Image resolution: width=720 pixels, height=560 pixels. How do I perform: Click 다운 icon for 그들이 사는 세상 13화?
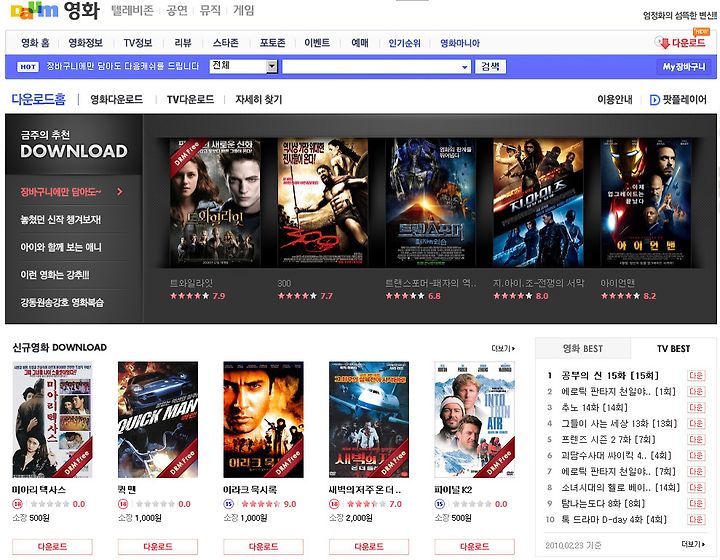pyautogui.click(x=696, y=424)
